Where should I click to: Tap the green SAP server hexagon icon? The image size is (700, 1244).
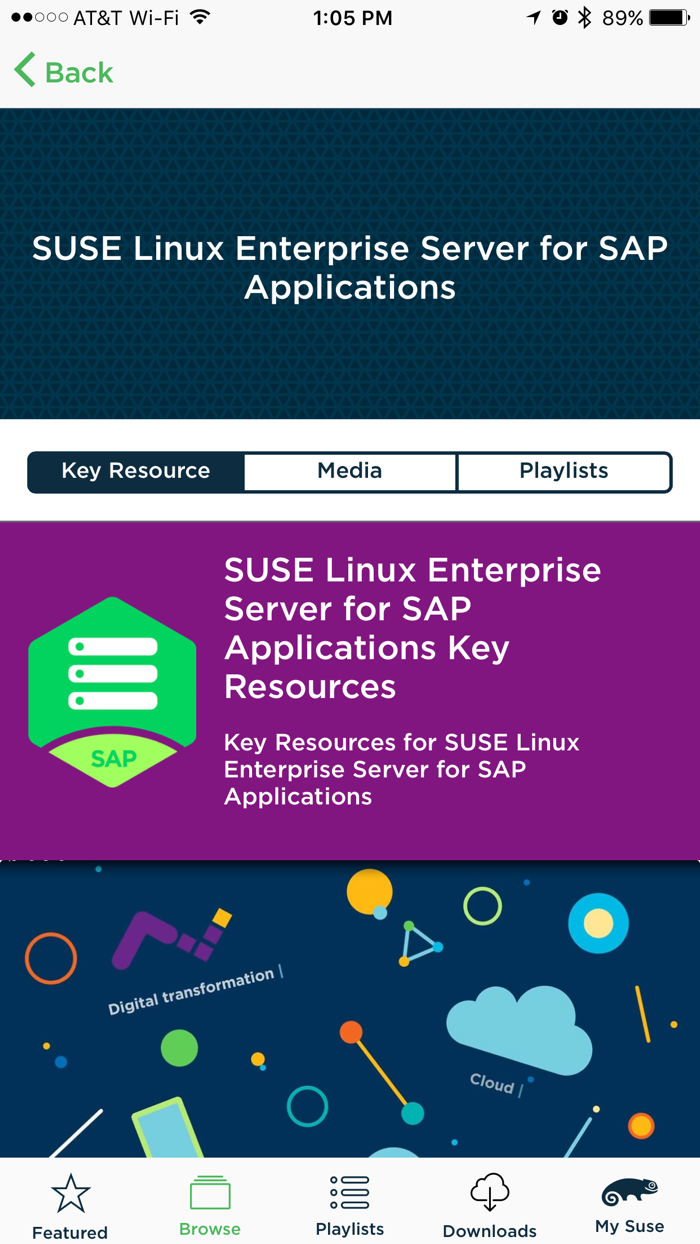coord(112,691)
